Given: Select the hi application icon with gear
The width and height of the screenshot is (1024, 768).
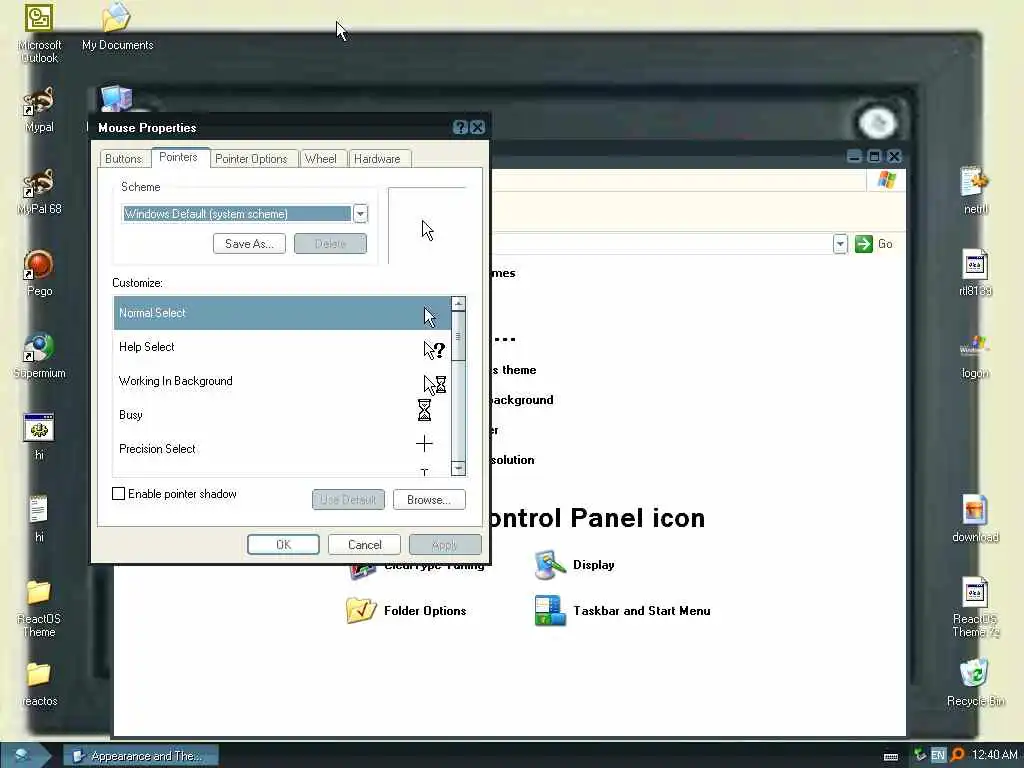Looking at the screenshot, I should [39, 438].
